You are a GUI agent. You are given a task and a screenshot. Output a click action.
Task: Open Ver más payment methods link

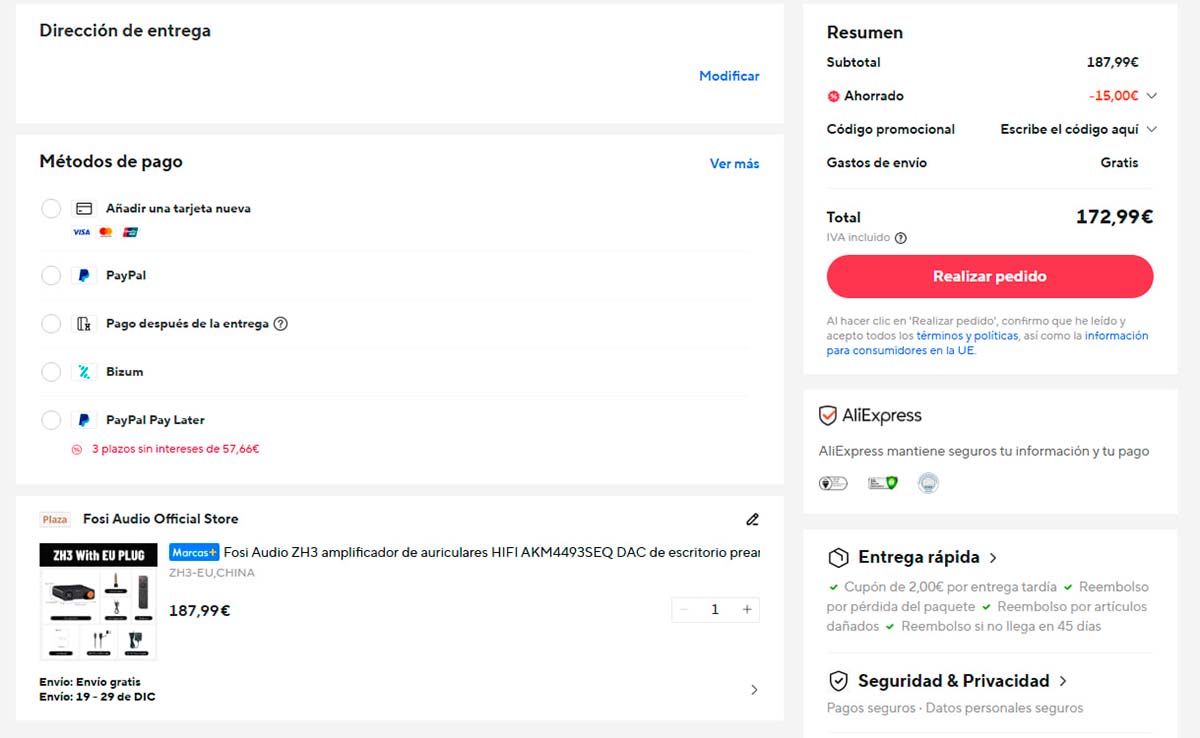coord(734,163)
